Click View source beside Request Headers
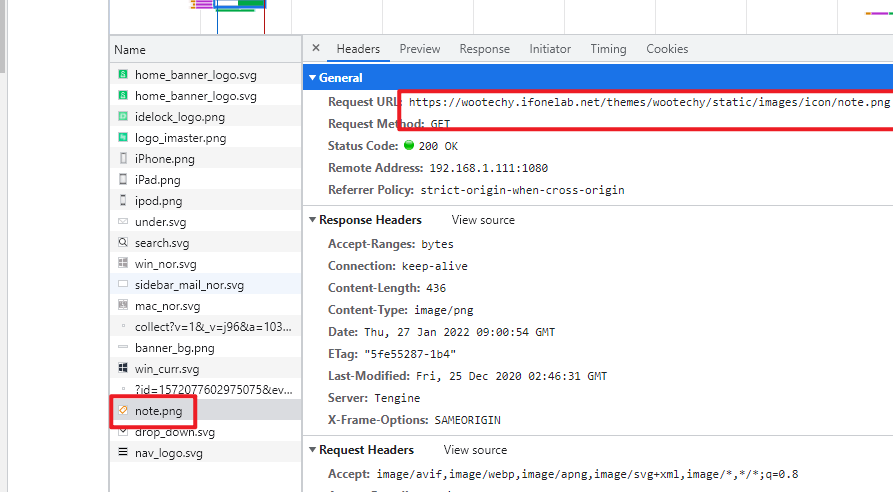Image resolution: width=893 pixels, height=492 pixels. [x=475, y=450]
